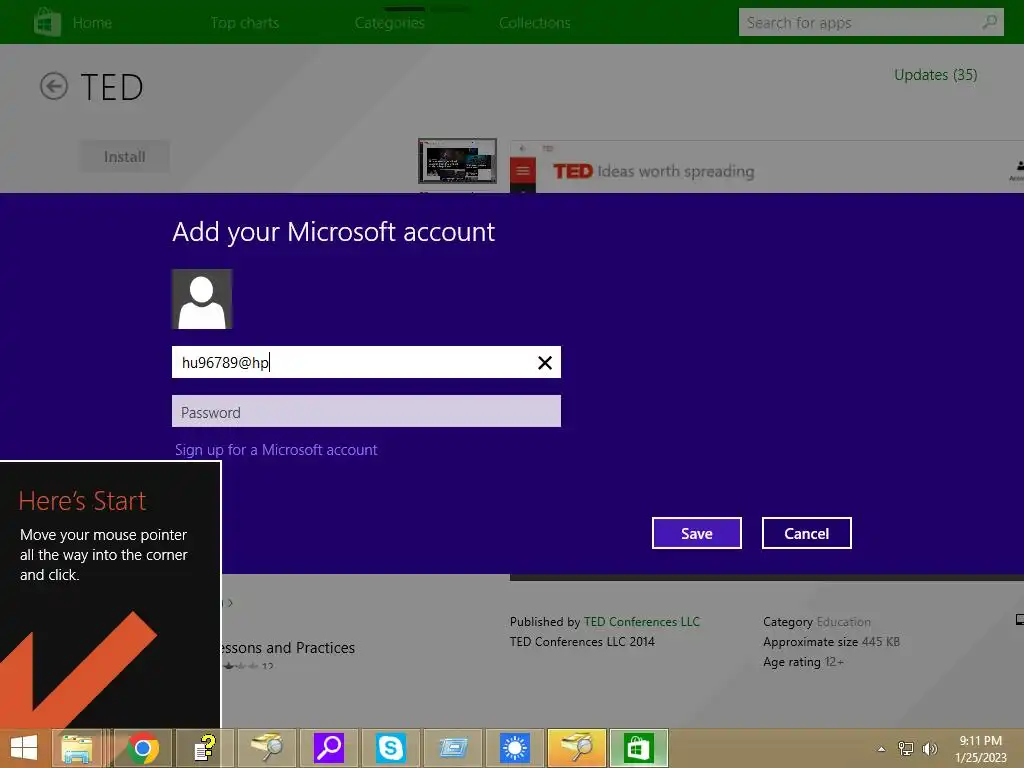
Task: Open the TED Conferences LLC publisher link
Action: tap(642, 622)
